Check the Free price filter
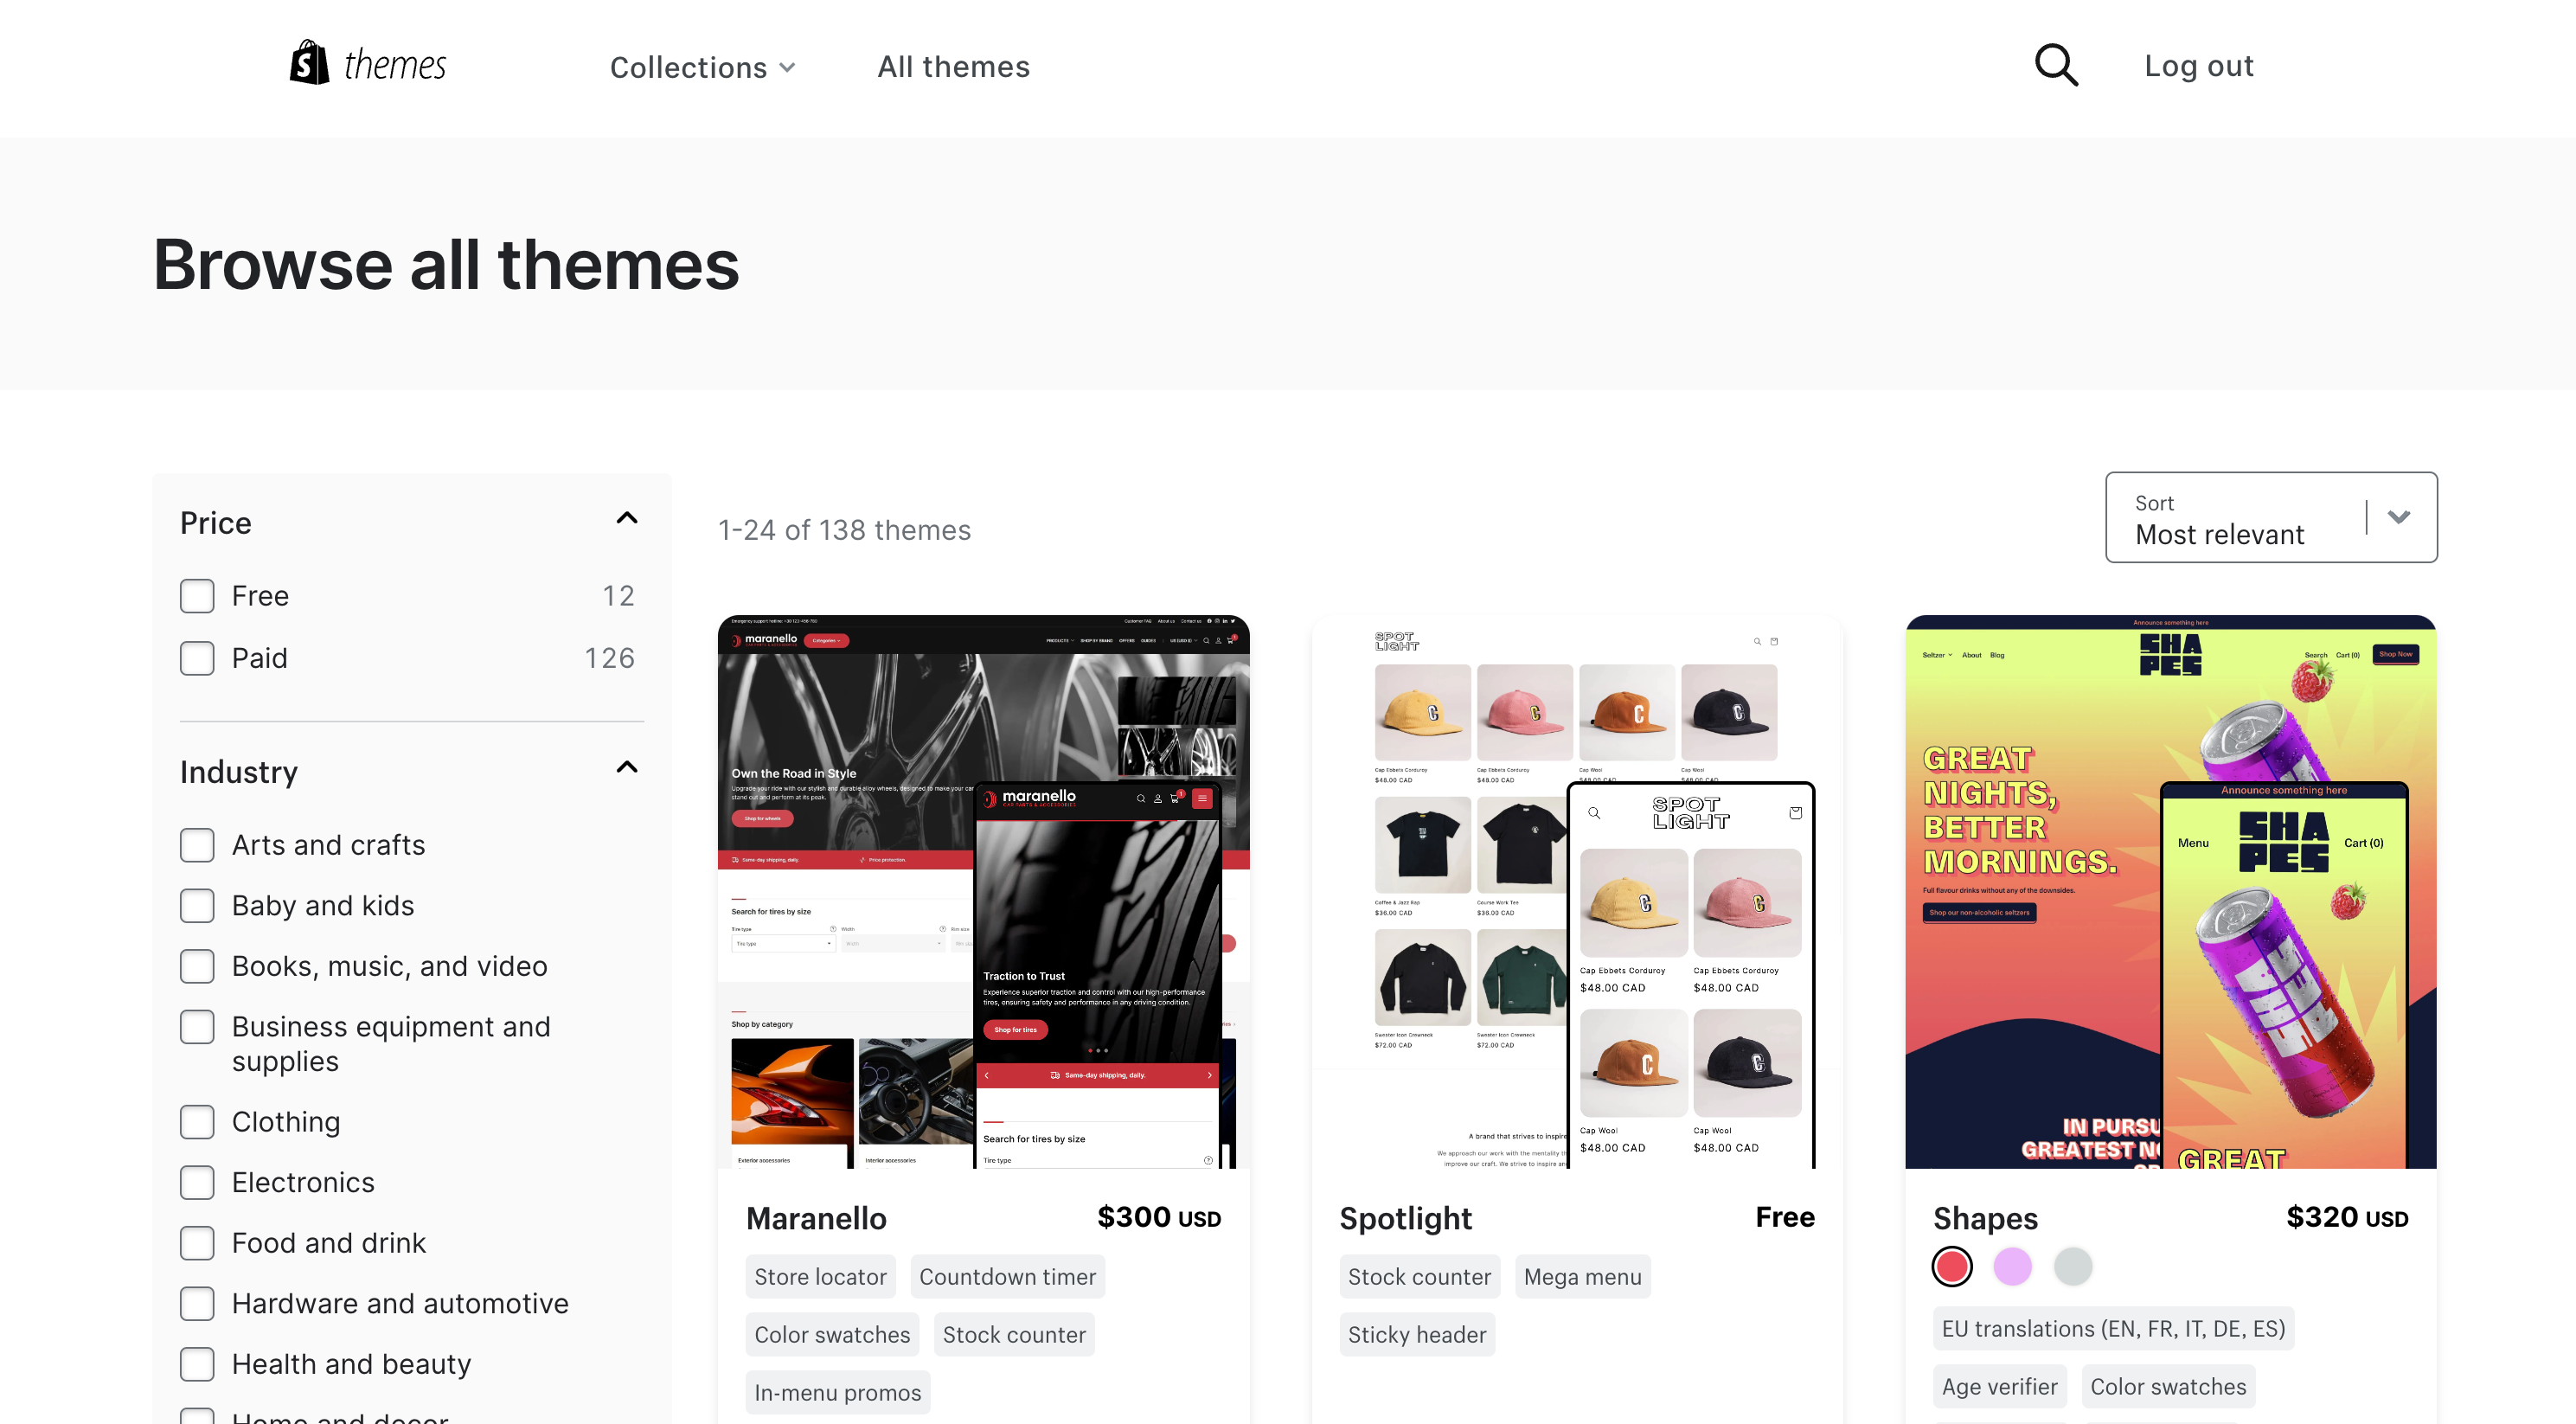This screenshot has width=2576, height=1424. coord(197,596)
